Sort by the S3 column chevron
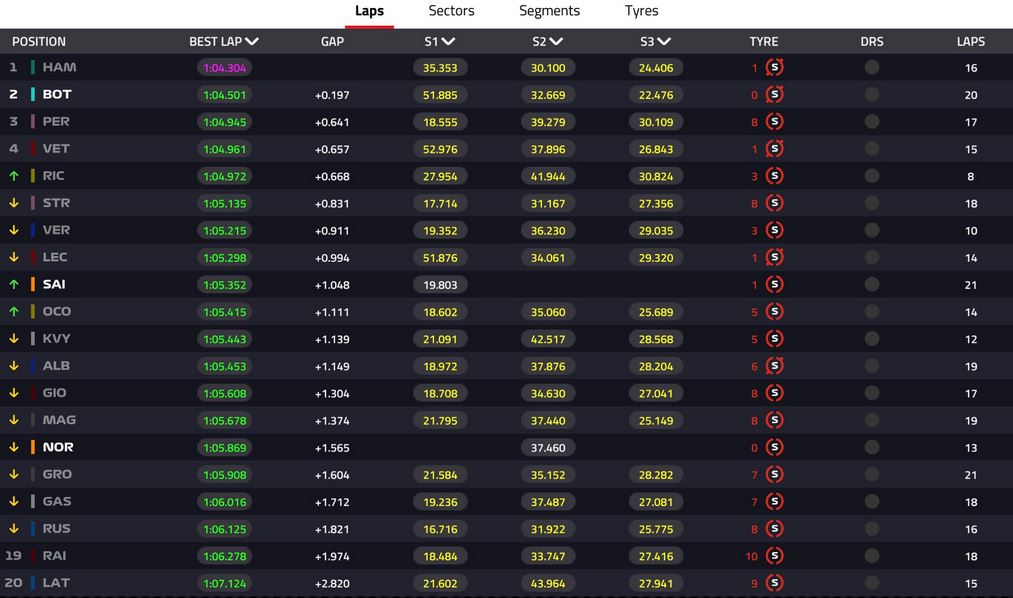The height and width of the screenshot is (598, 1013). pos(663,41)
